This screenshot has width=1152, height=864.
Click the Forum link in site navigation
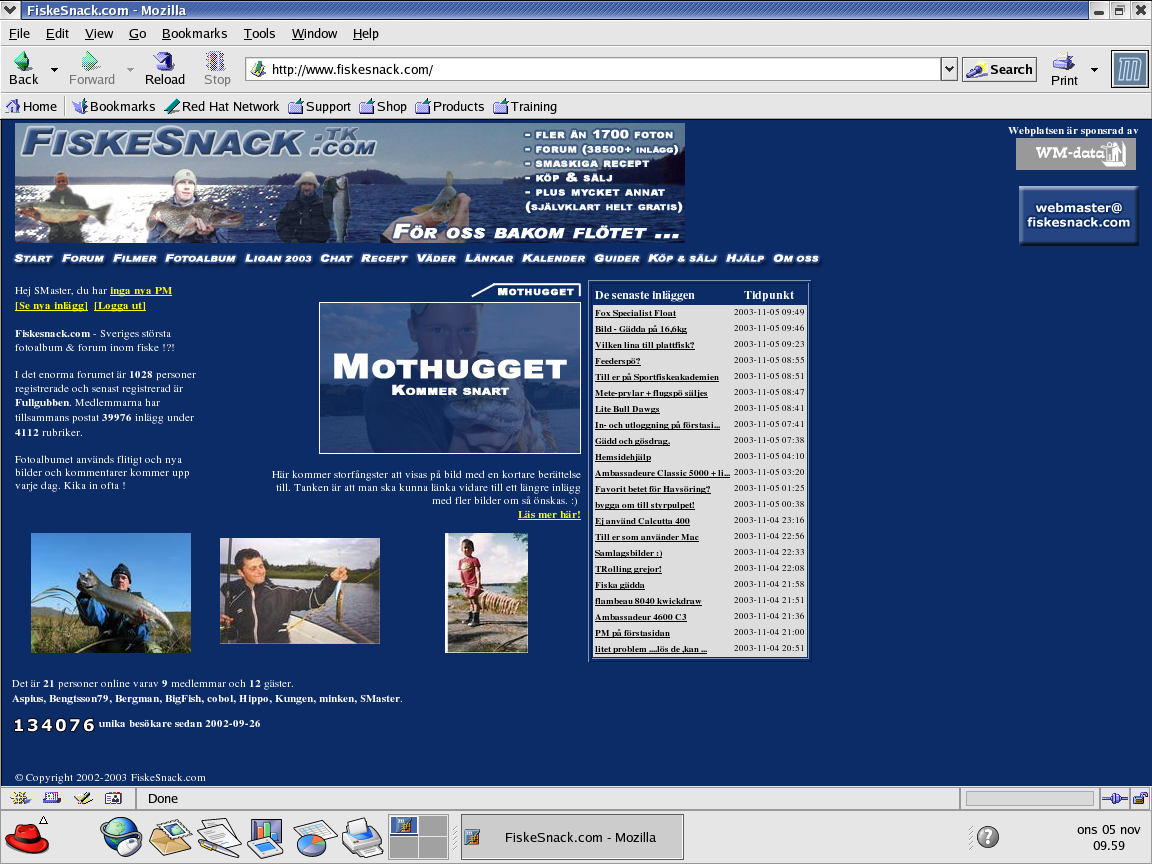83,258
